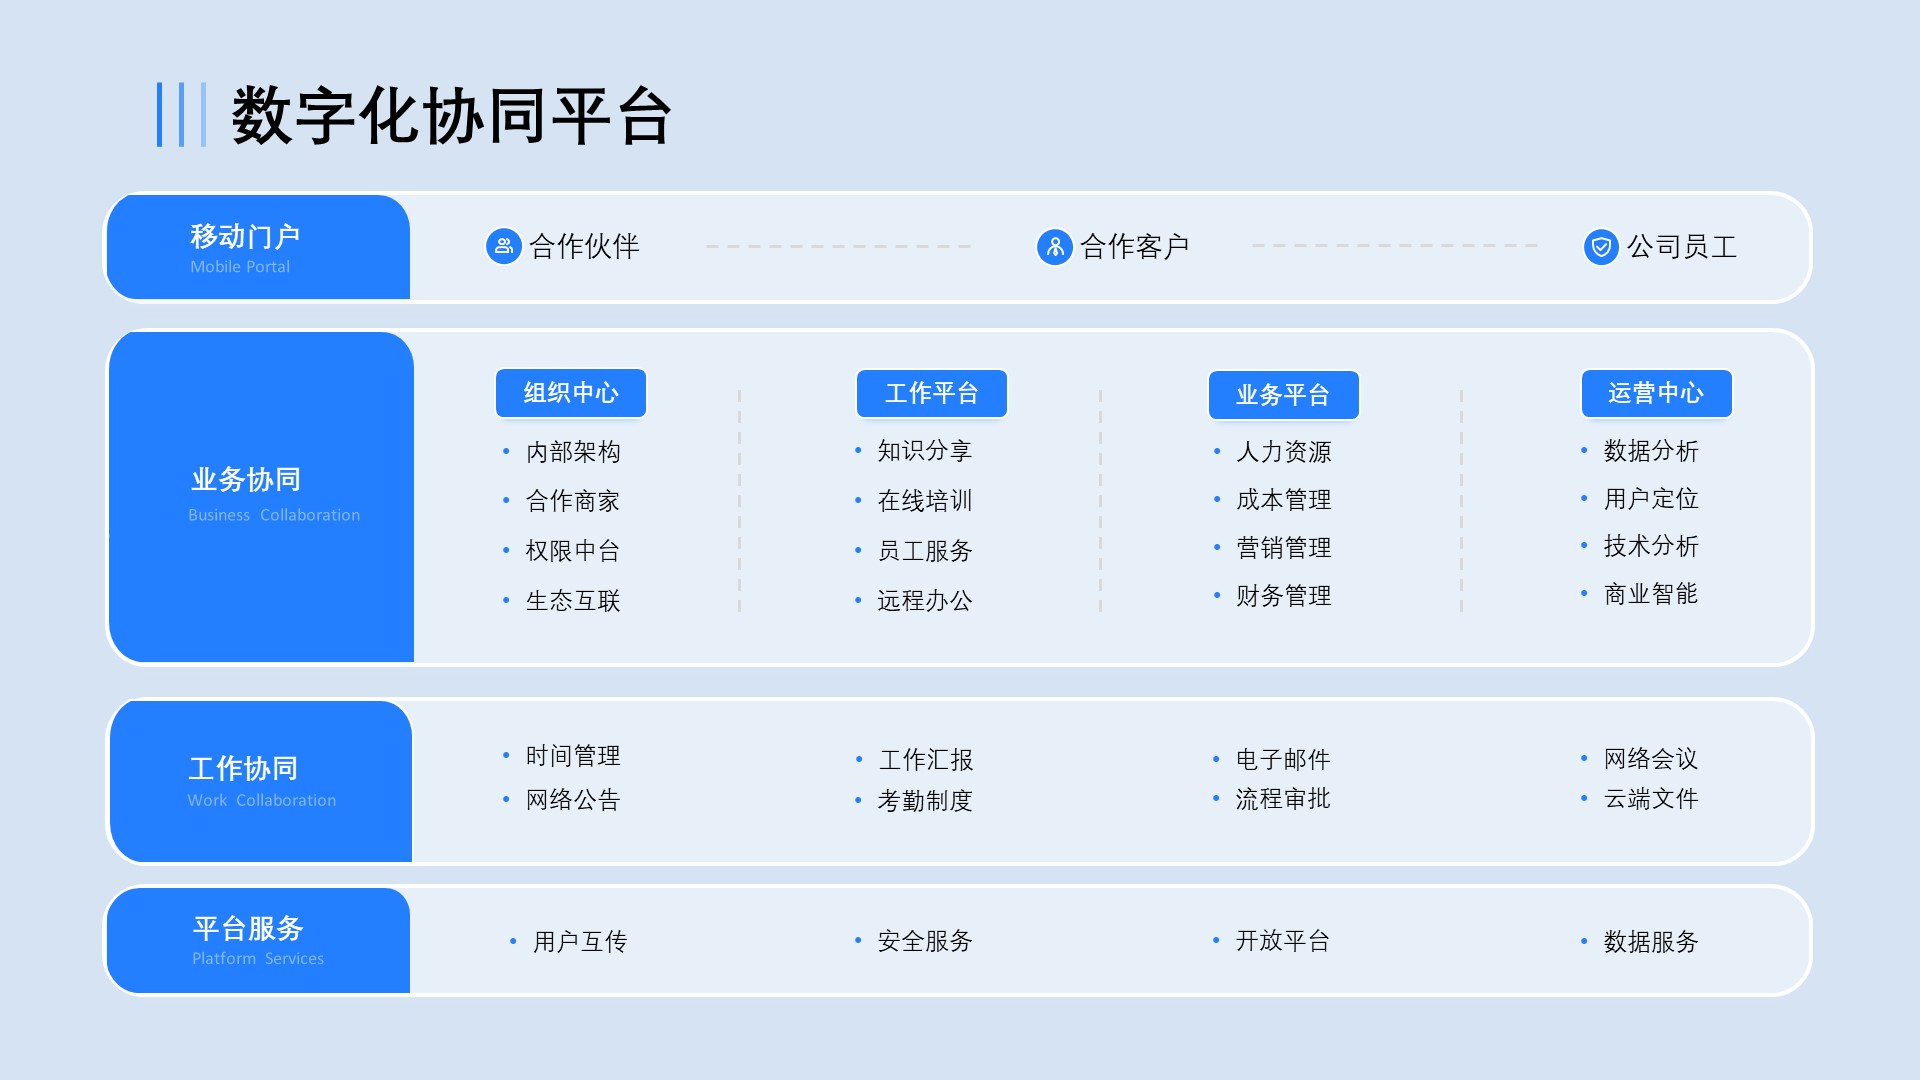This screenshot has height=1080, width=1920.
Task: Select the 远程办公 item
Action: tap(925, 601)
